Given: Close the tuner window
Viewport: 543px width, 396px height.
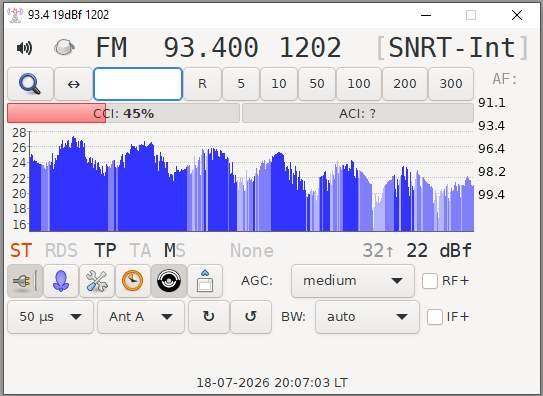Looking at the screenshot, I should click(x=517, y=15).
